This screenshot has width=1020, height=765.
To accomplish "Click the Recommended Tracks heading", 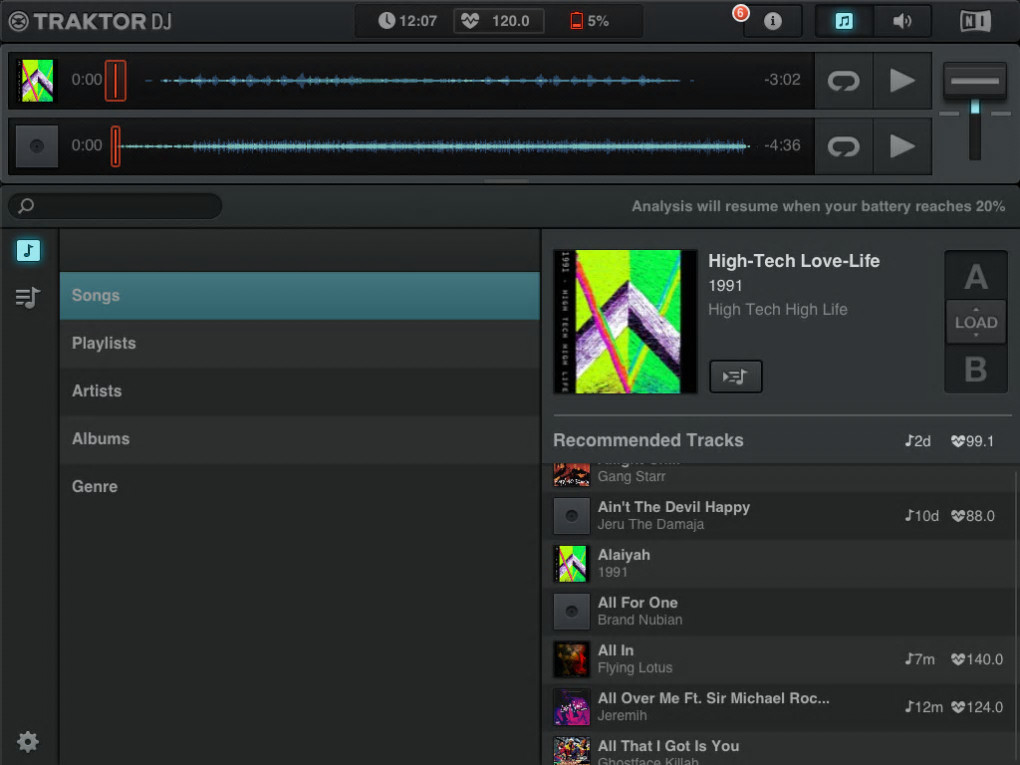I will click(648, 440).
